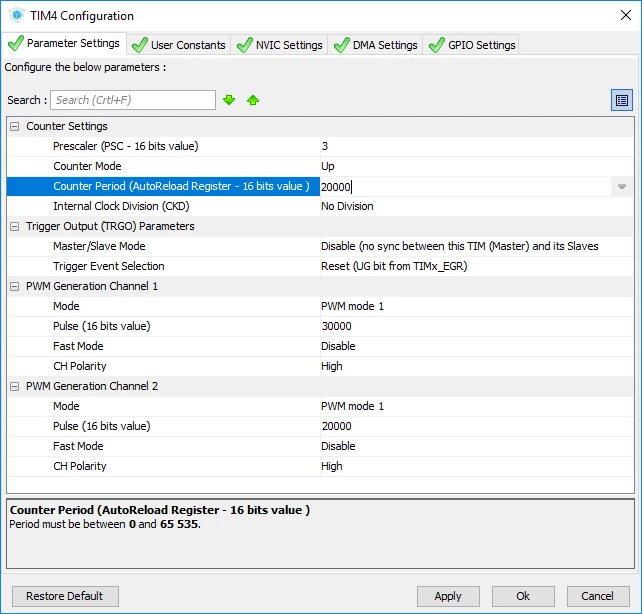Screen dimensions: 642x614
Task: Click the Counter Period value field 20000
Action: 466,187
